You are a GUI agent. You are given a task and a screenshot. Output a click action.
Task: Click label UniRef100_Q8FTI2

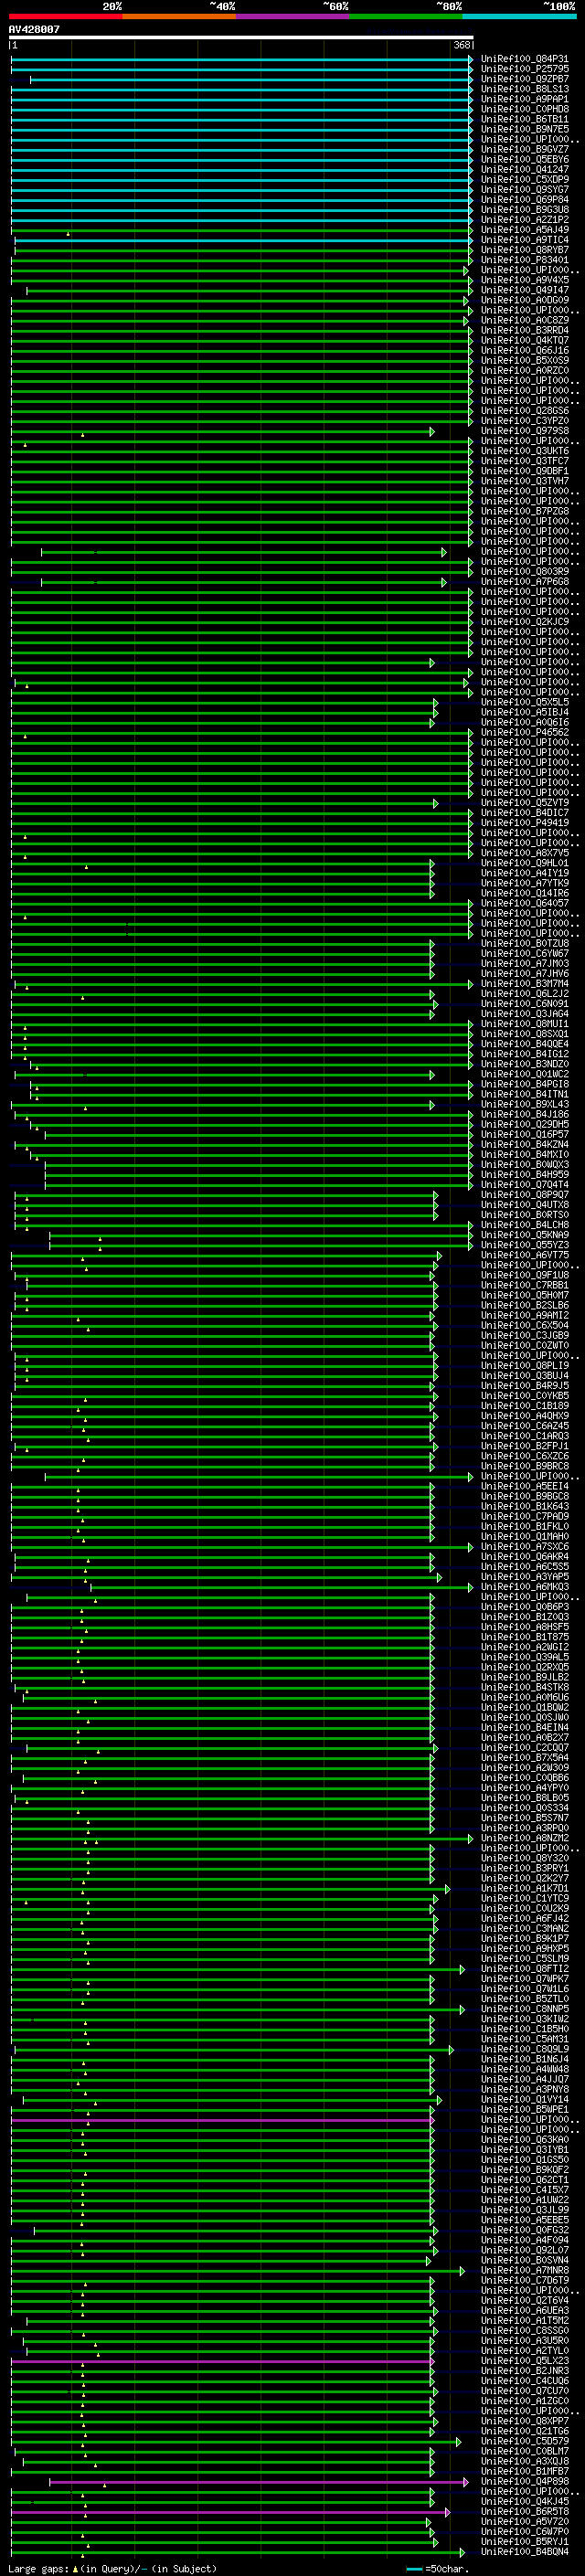(525, 1968)
